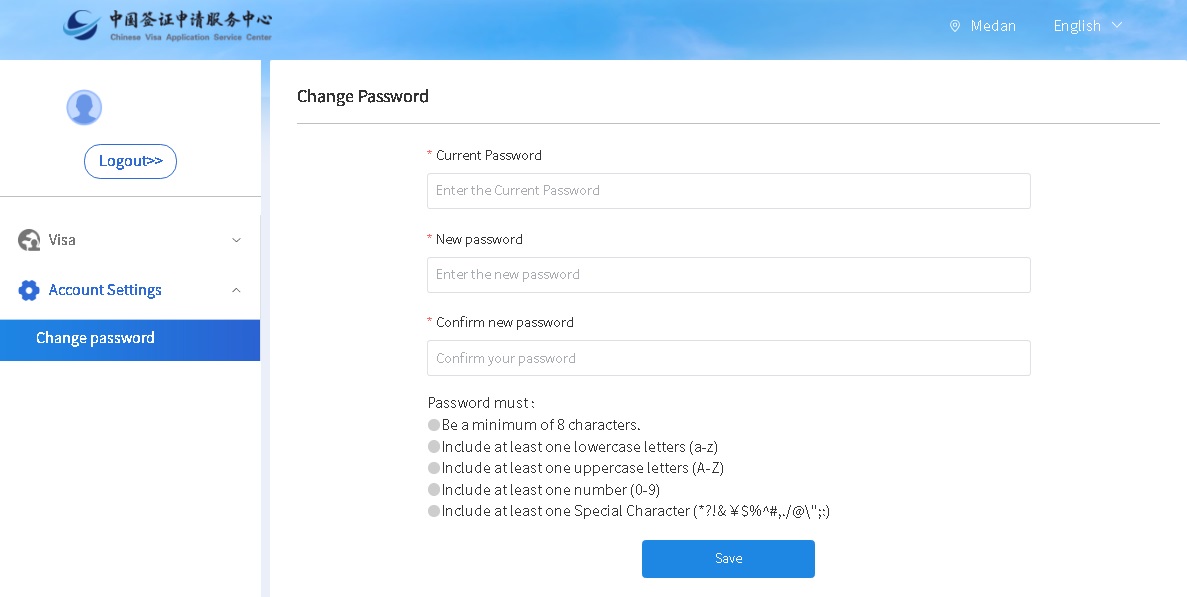
Task: Collapse the Account Settings section chevron
Action: [236, 290]
